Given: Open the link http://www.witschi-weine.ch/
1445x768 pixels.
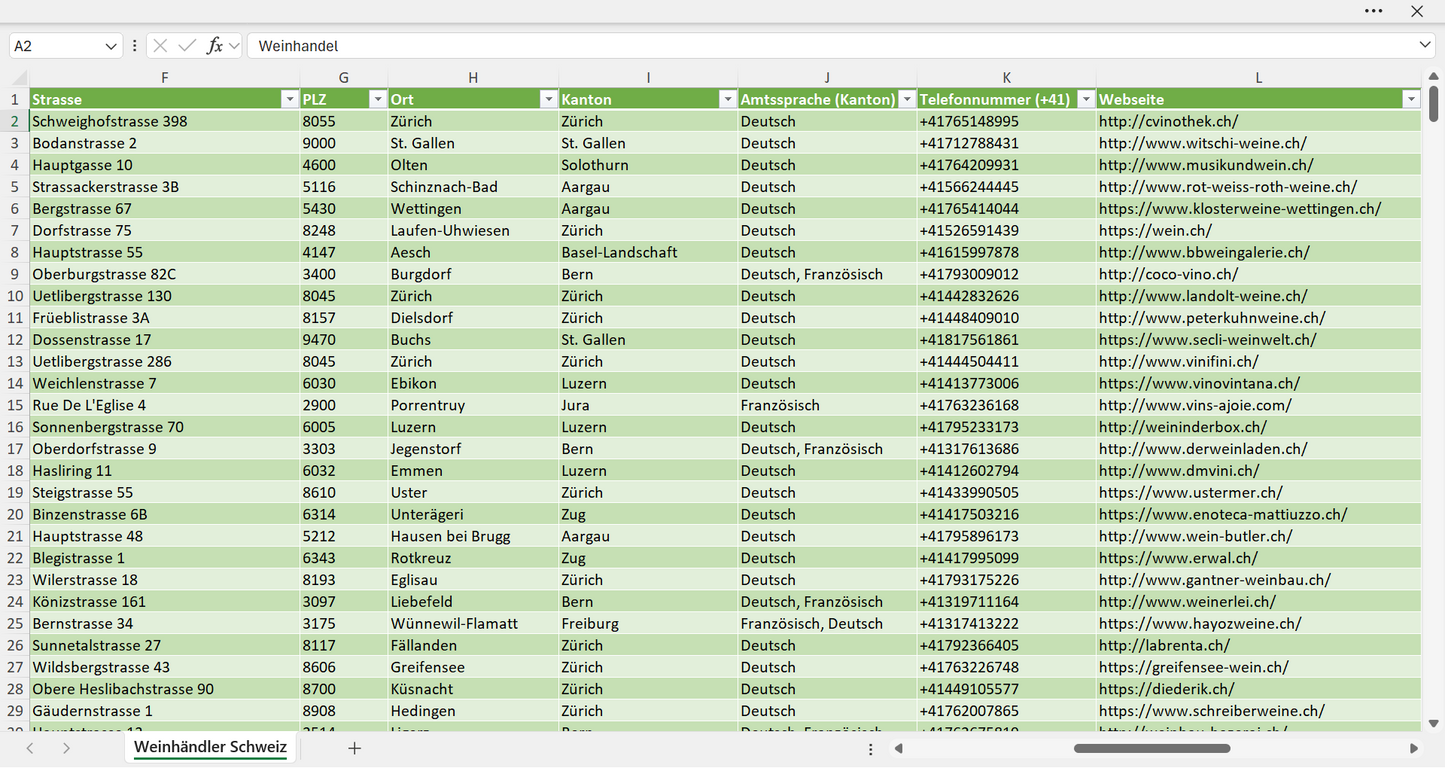Looking at the screenshot, I should coord(1202,143).
